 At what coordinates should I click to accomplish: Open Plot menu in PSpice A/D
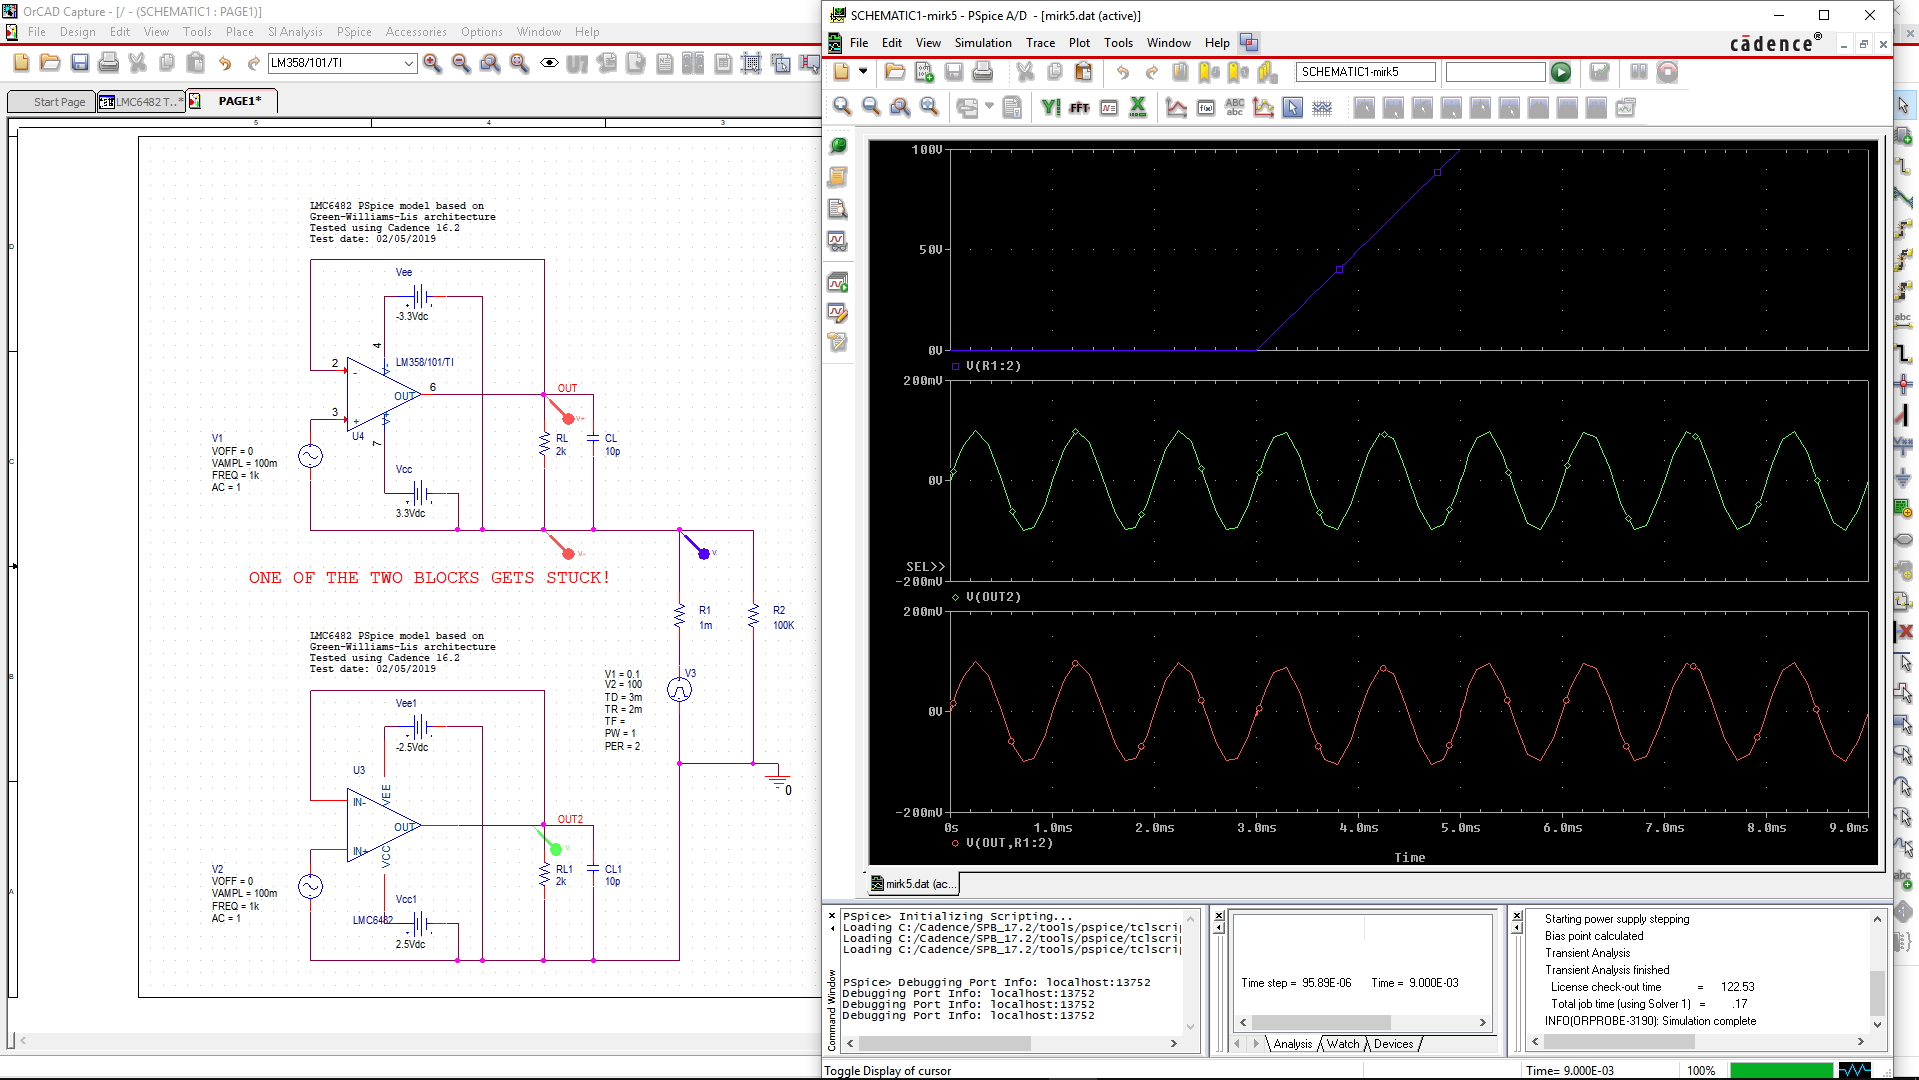tap(1079, 43)
